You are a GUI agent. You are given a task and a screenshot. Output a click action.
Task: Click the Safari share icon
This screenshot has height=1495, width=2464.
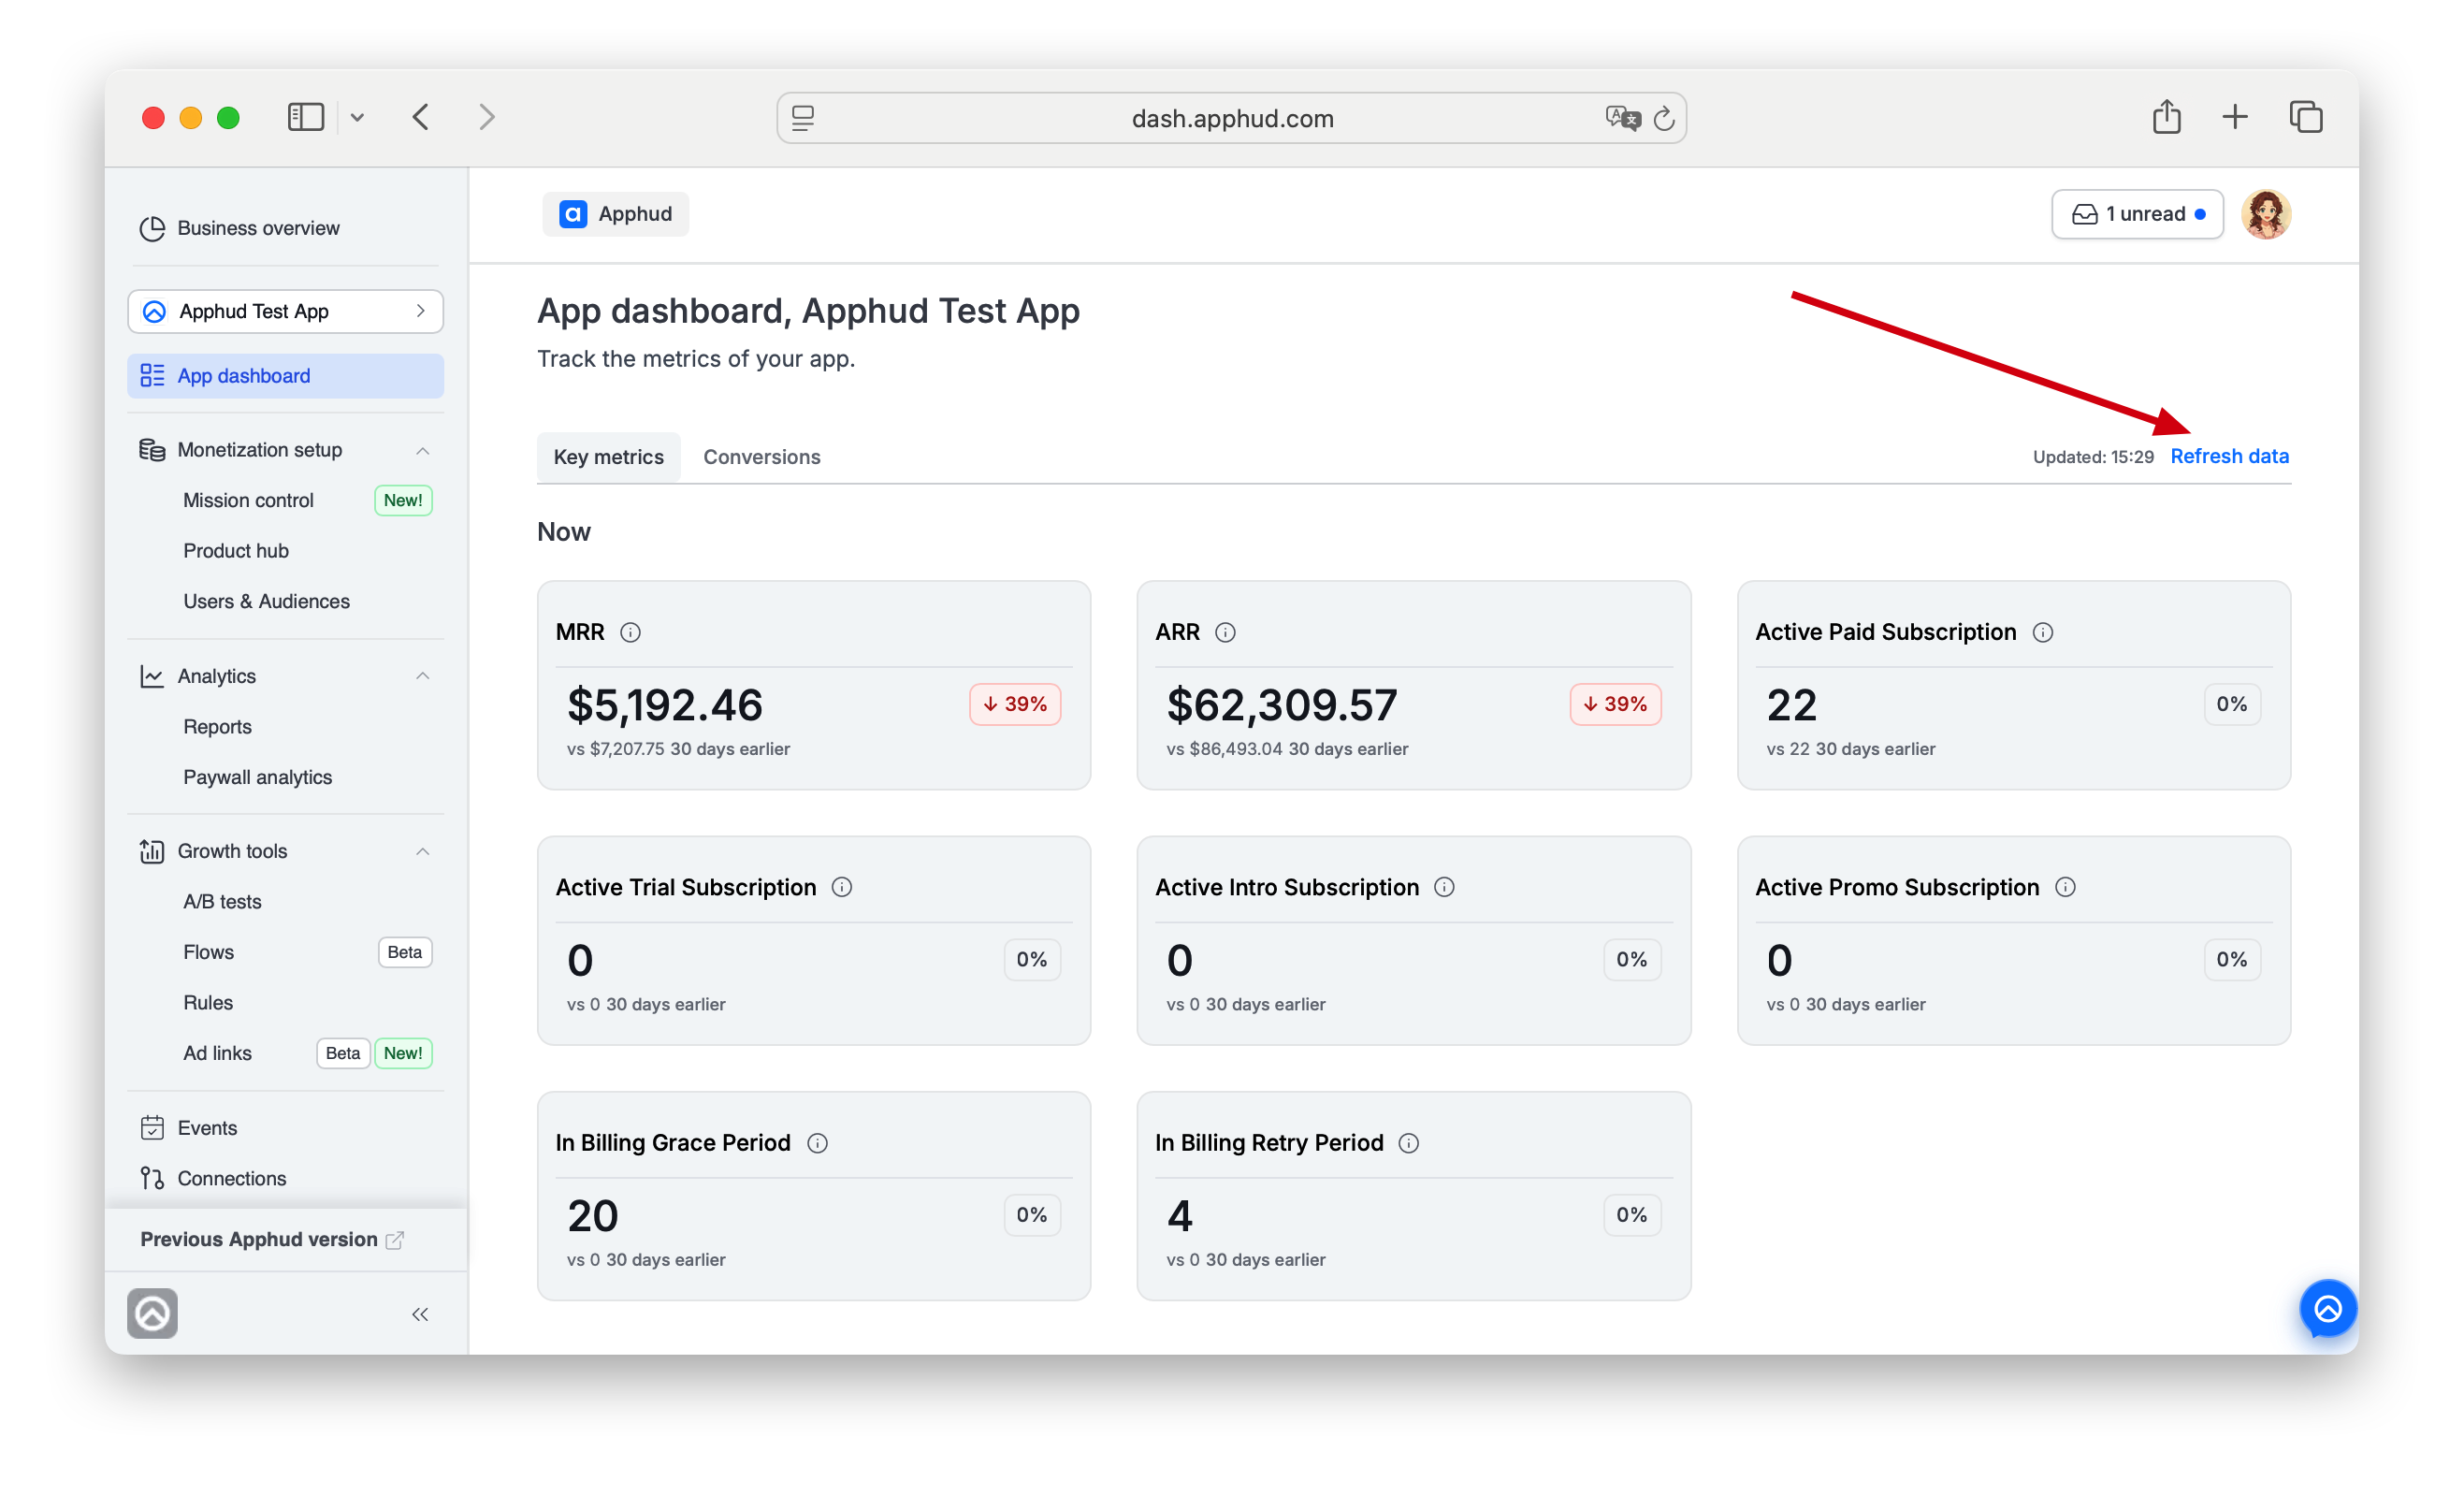point(2166,117)
